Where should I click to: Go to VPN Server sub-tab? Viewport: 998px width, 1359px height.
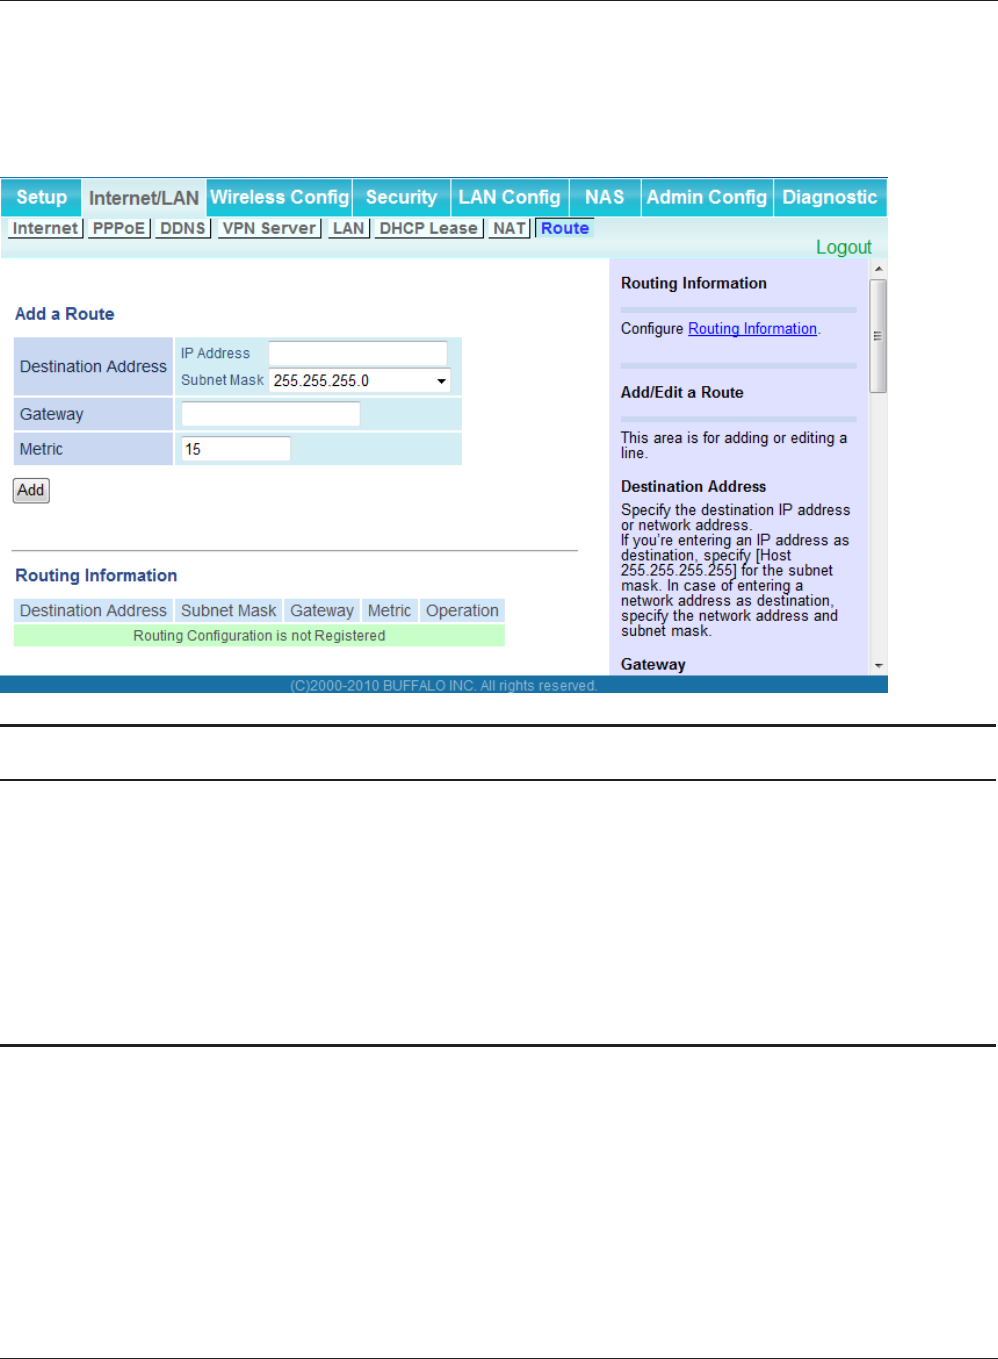click(269, 228)
